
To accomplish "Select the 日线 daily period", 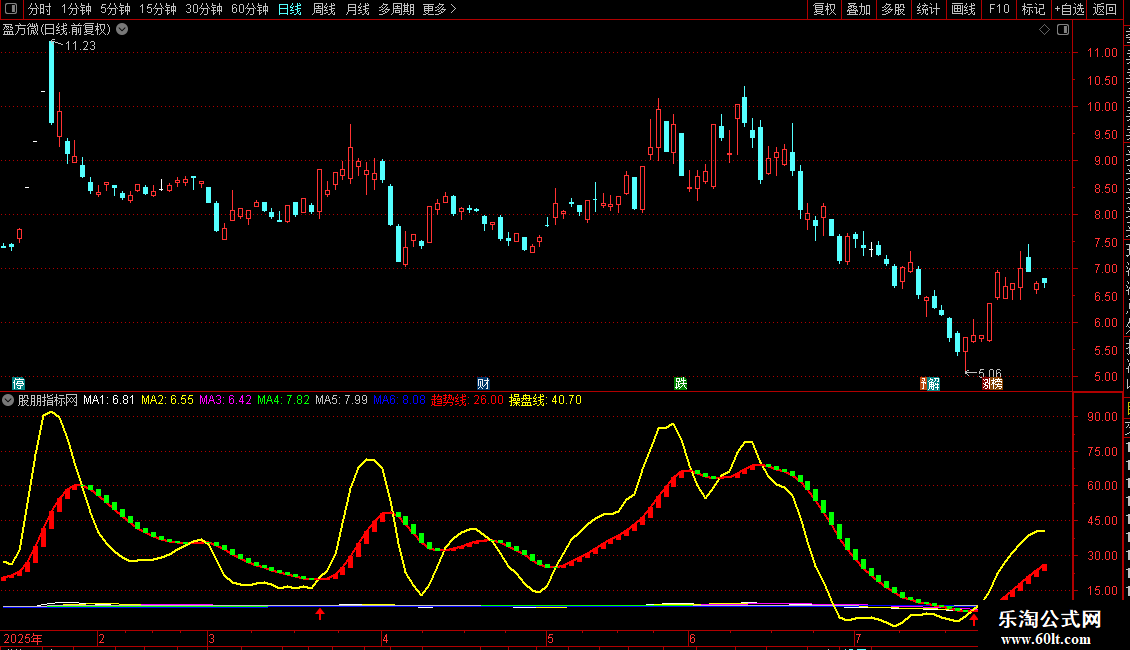I will click(x=290, y=9).
